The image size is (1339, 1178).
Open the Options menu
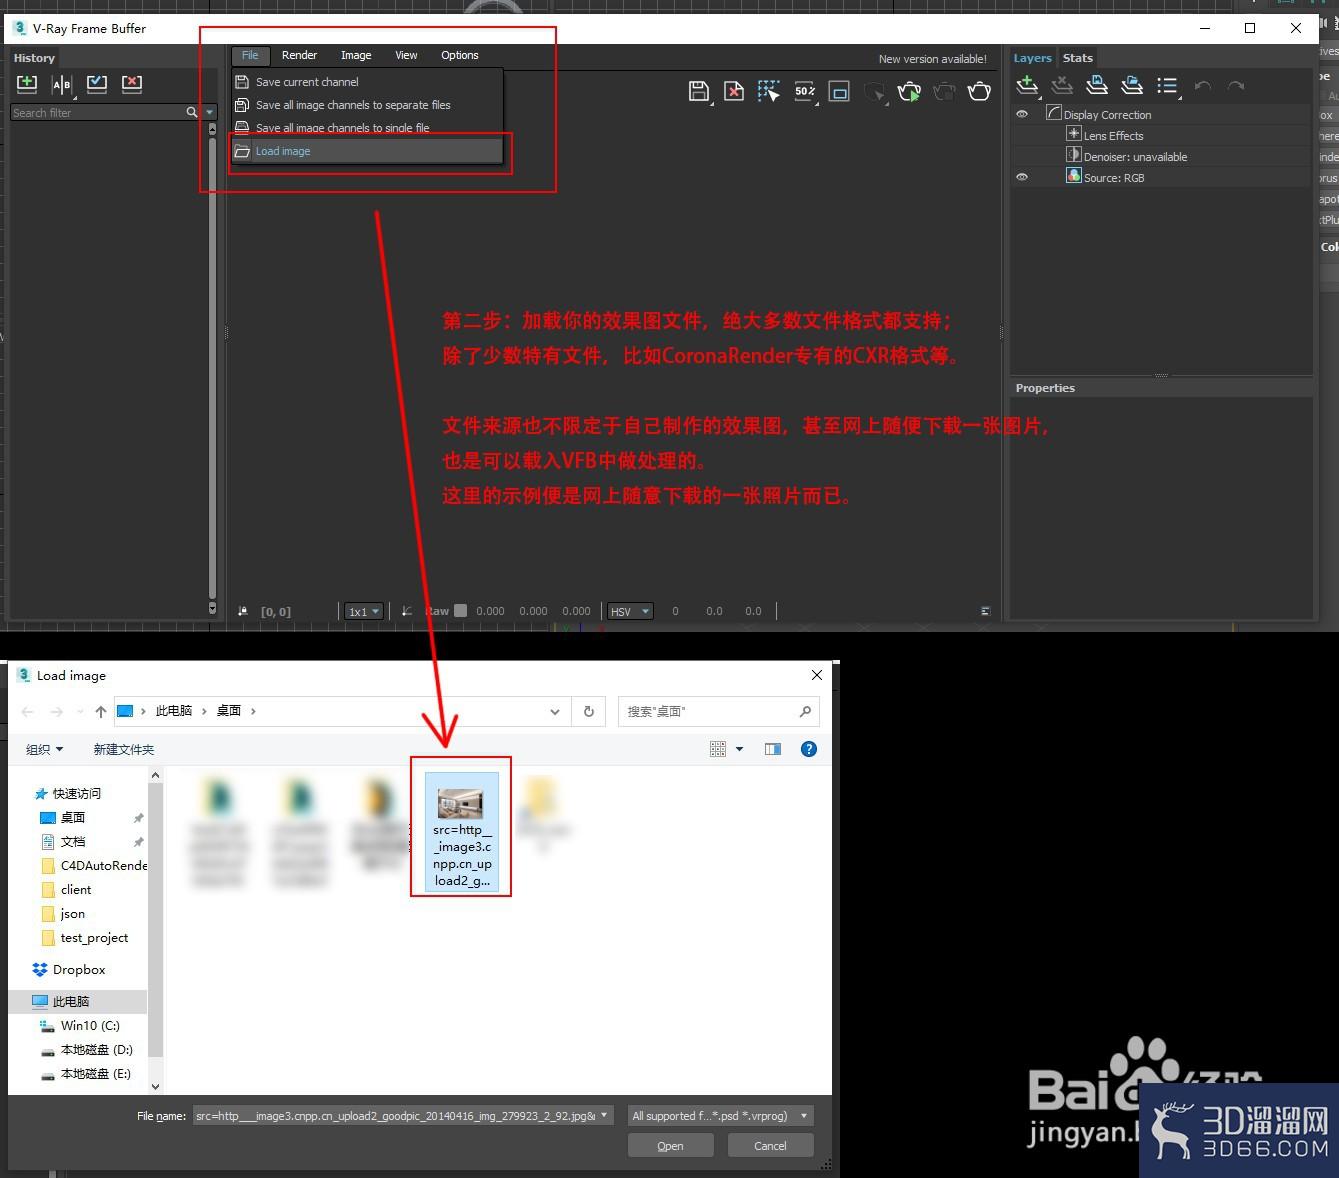[x=460, y=55]
